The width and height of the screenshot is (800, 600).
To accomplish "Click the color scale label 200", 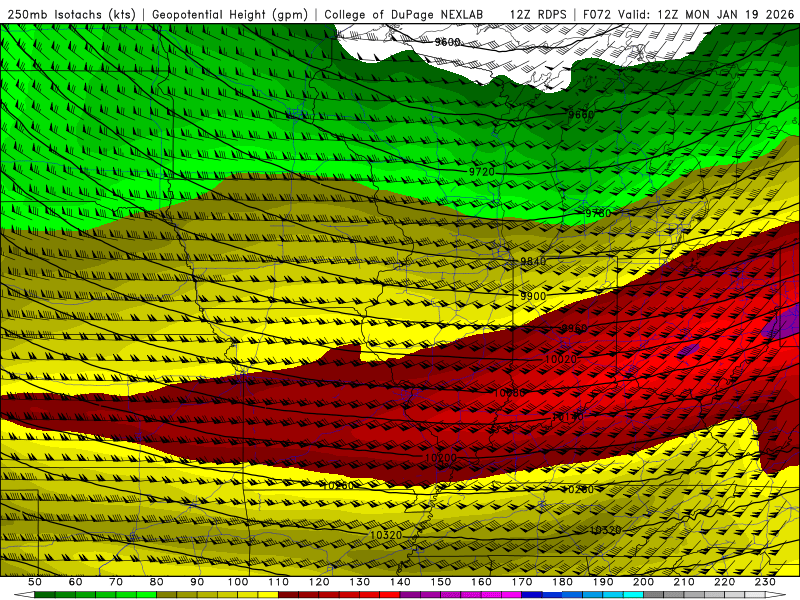I will coord(644,582).
